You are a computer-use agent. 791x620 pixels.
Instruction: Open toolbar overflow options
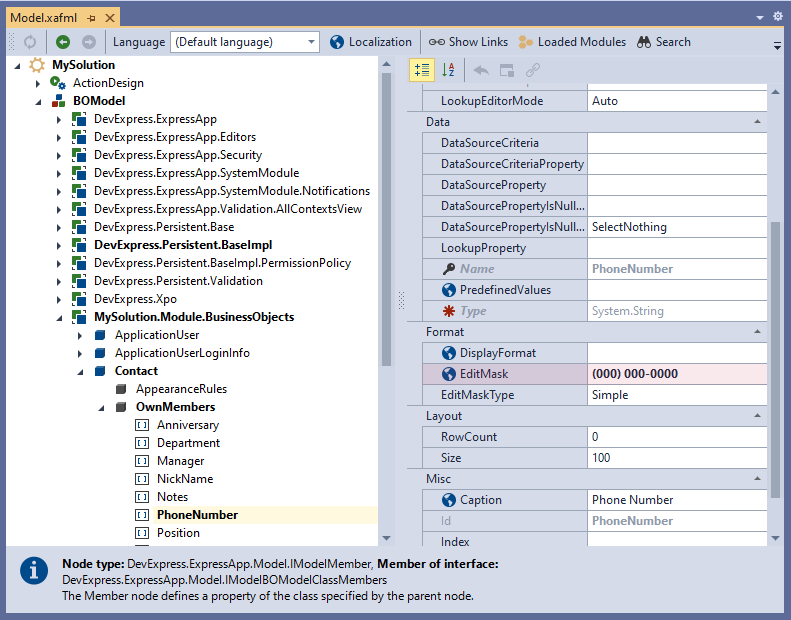tap(777, 45)
